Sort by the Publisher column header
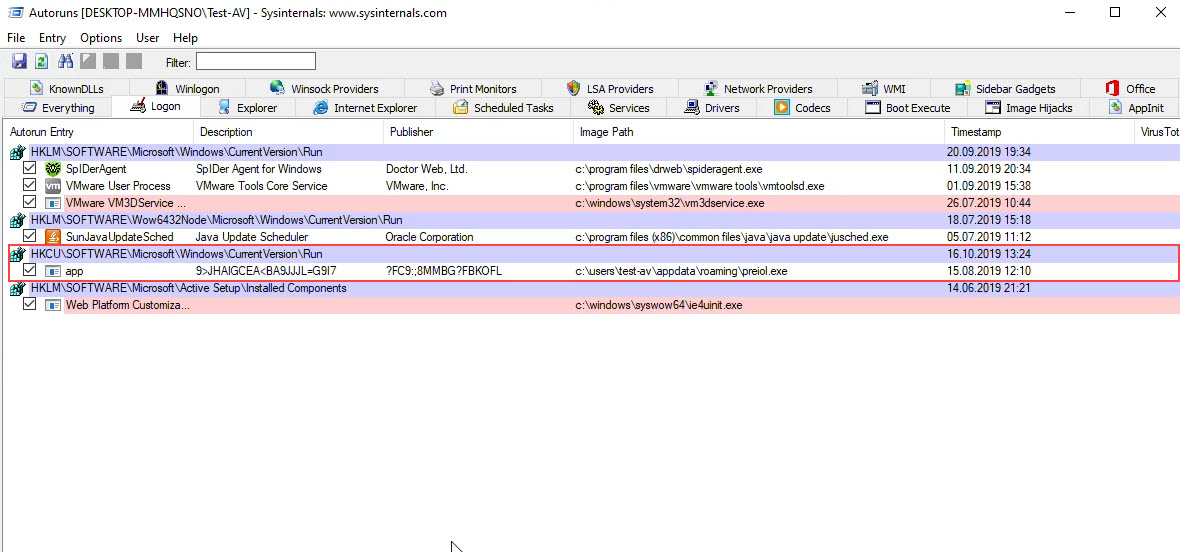Viewport: 1180px width, 552px height. 411,132
